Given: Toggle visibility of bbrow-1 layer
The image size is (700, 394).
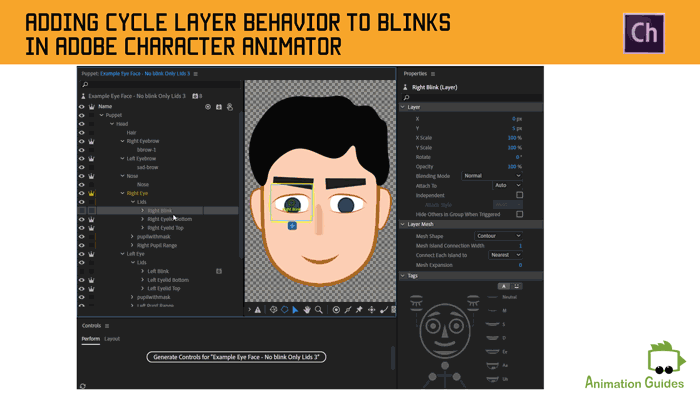Looking at the screenshot, I should (82, 150).
